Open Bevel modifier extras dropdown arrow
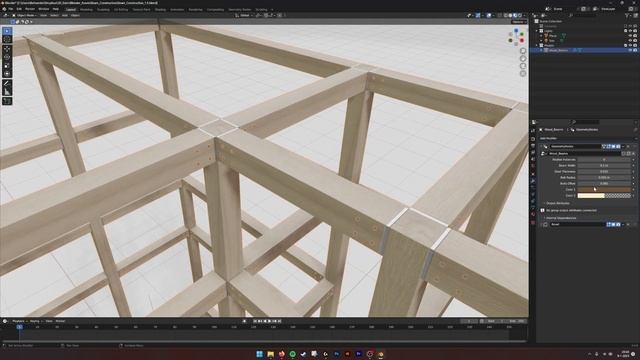Screen dimensions: 640x360 pos(623,224)
